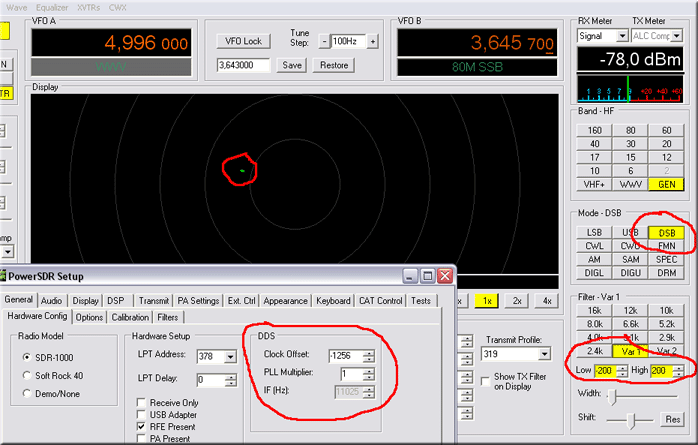
Task: Enable the Receive Only checkbox
Action: click(141, 403)
